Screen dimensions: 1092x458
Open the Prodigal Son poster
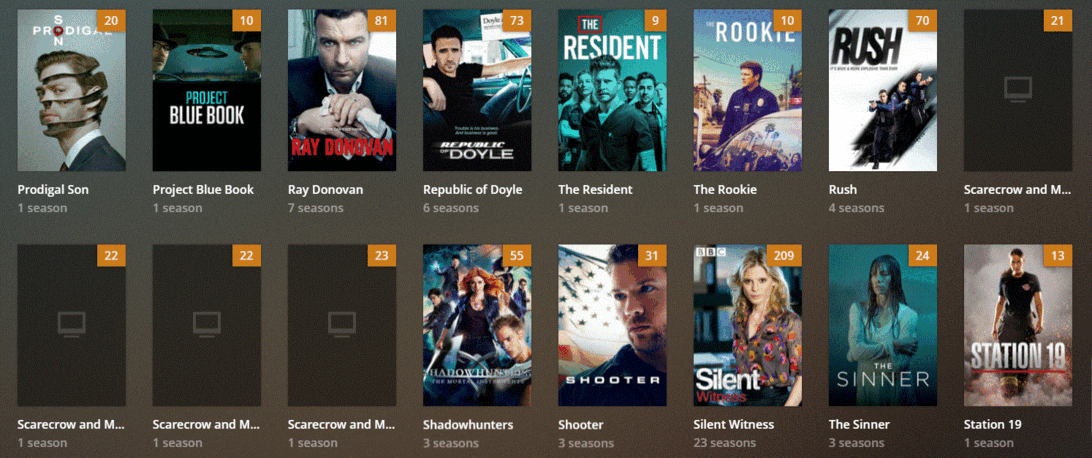click(x=72, y=90)
